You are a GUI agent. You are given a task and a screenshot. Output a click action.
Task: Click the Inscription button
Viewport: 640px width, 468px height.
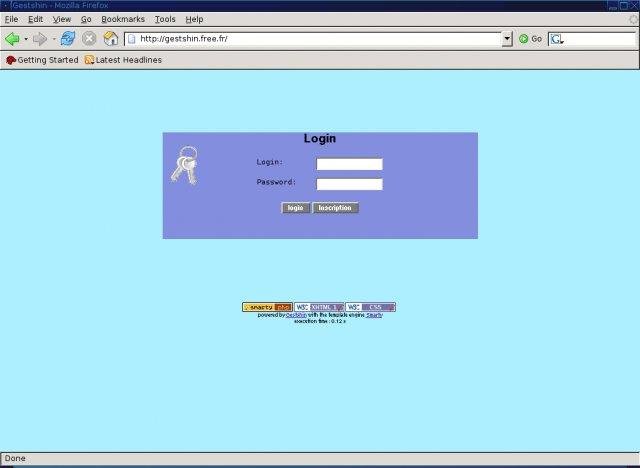pyautogui.click(x=335, y=208)
